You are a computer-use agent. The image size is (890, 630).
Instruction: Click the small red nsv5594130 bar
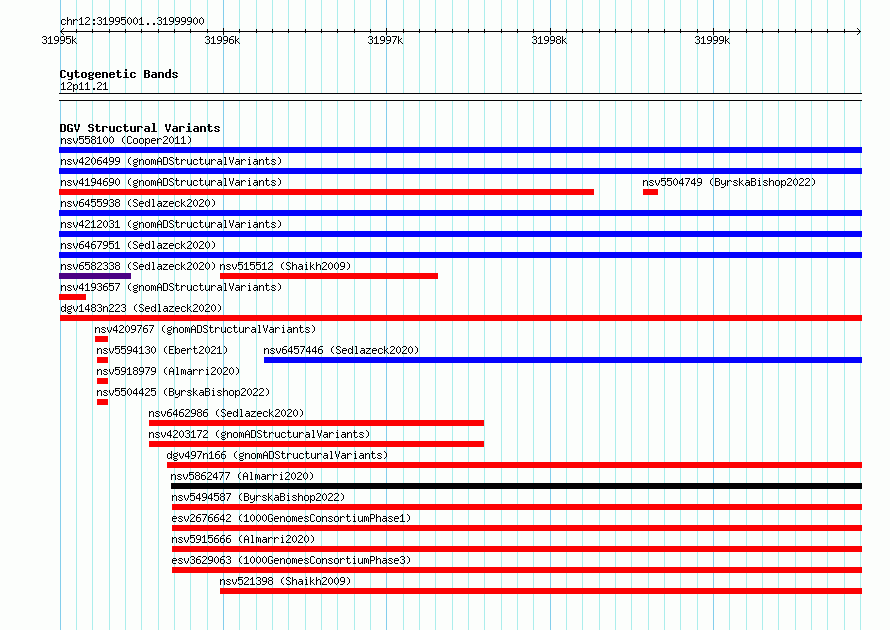[102, 360]
